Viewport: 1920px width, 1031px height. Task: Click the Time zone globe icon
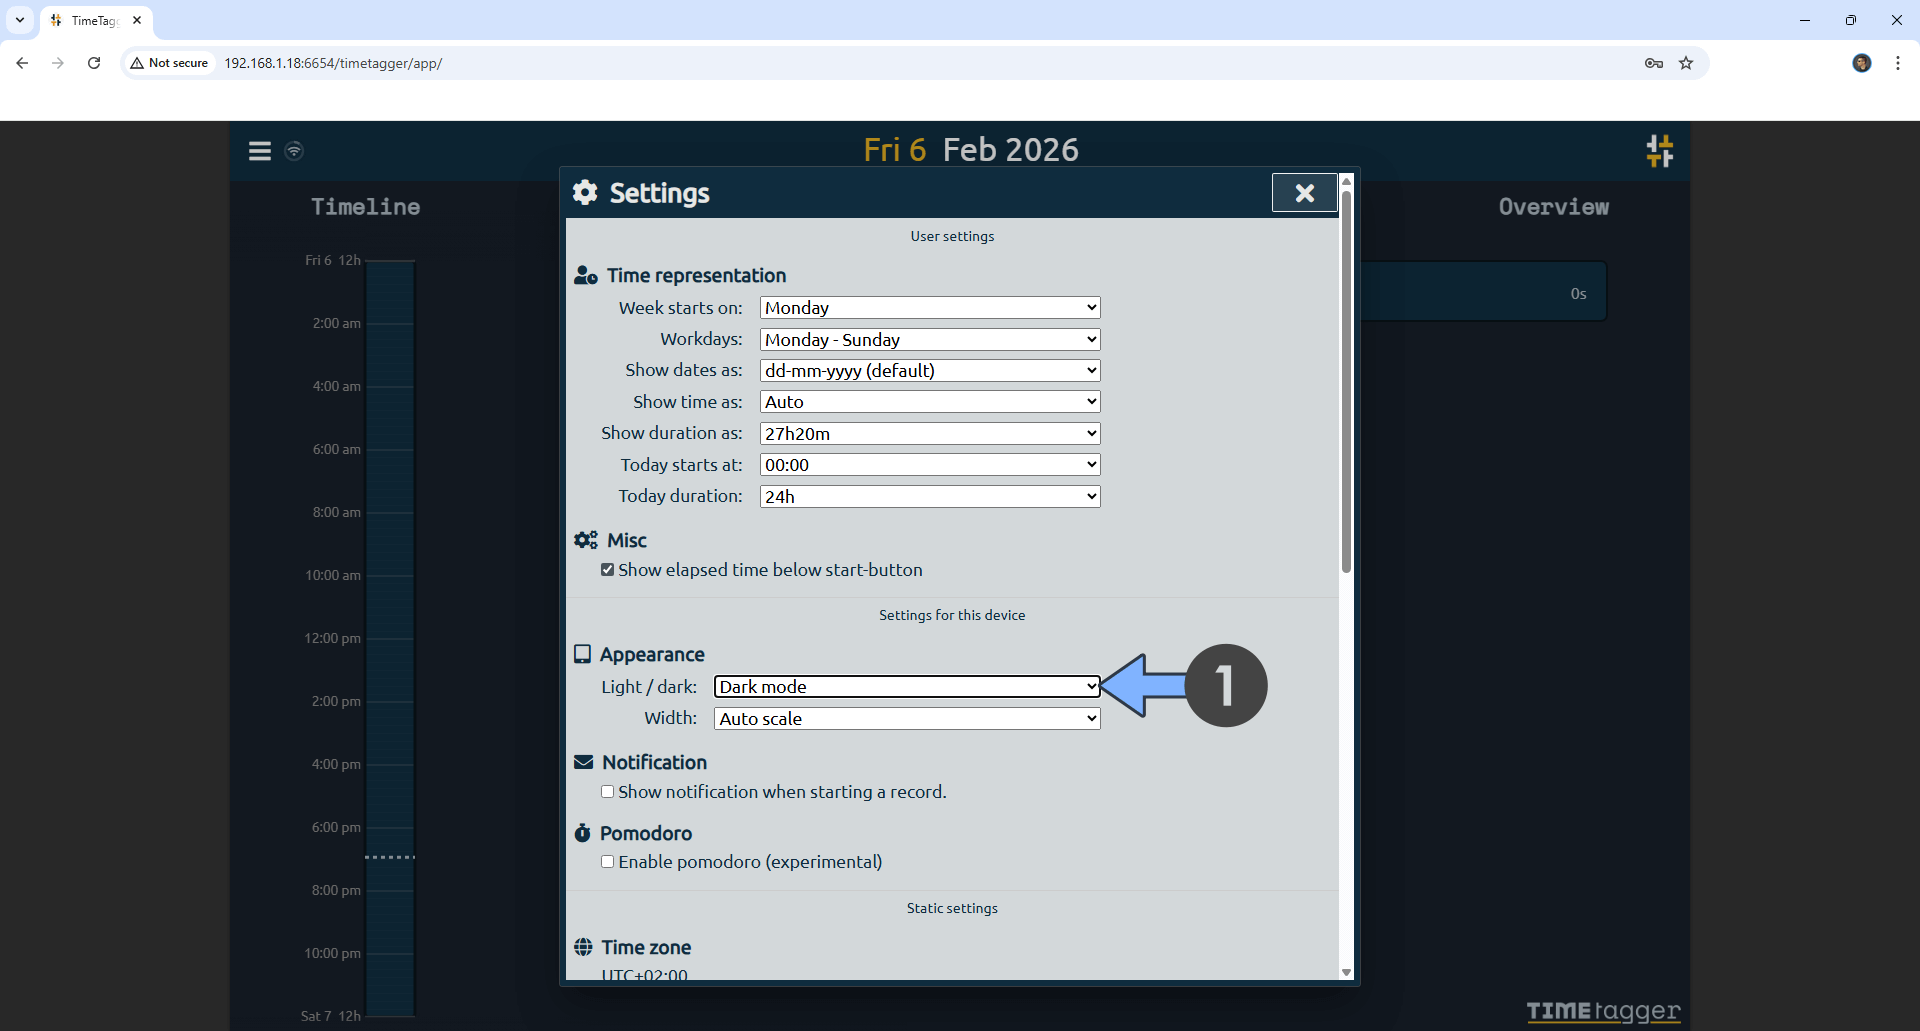583,947
